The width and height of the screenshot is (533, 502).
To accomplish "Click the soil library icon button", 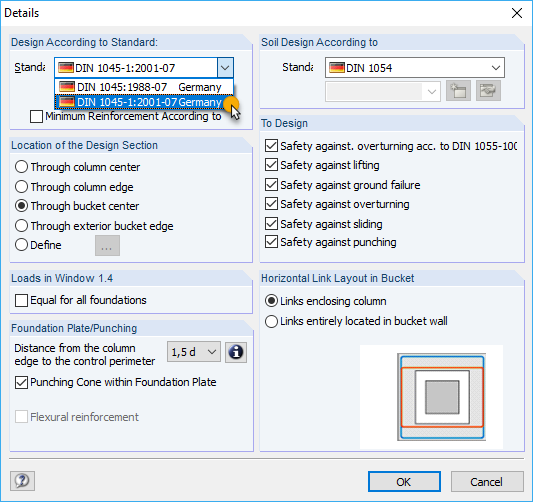I will (488, 91).
